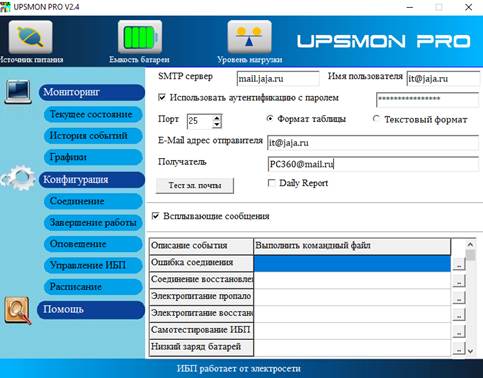Image resolution: width=483 pixels, height=378 pixels.
Task: Click the events table scrollbar thumb
Action: tap(470, 255)
